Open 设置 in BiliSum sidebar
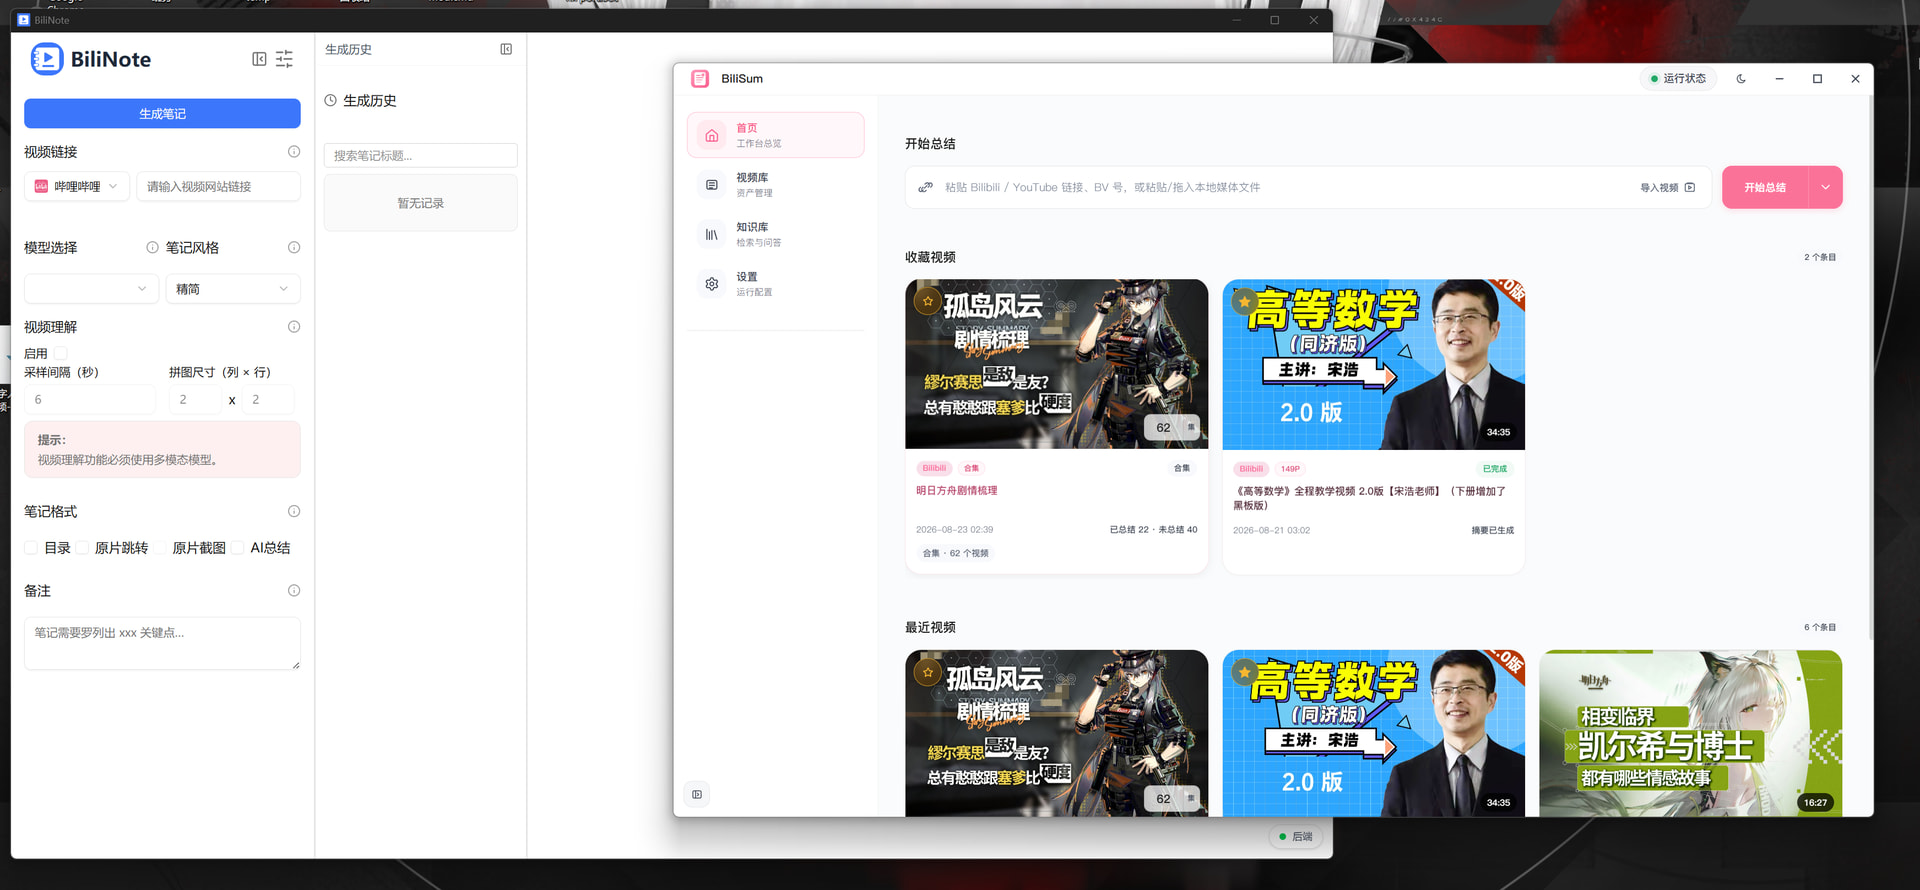1920x890 pixels. tap(776, 284)
